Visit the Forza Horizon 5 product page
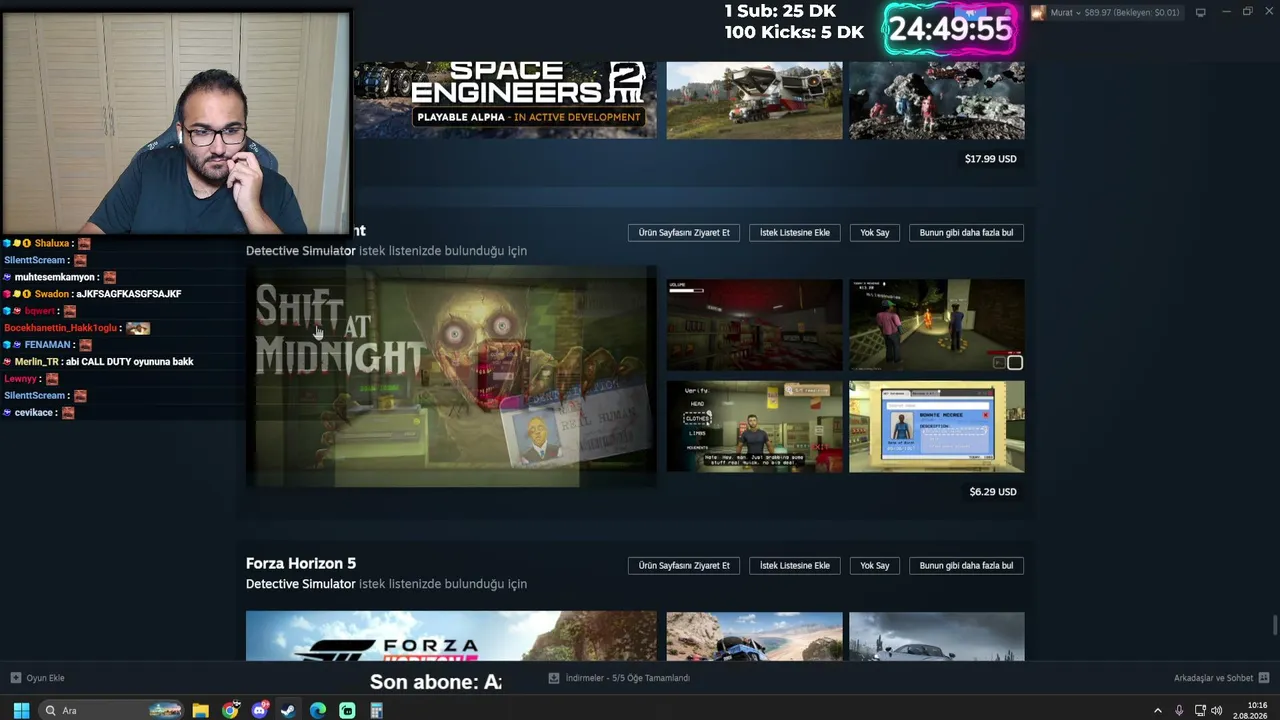Screen dimensions: 1280x720 pyautogui.click(x=684, y=566)
